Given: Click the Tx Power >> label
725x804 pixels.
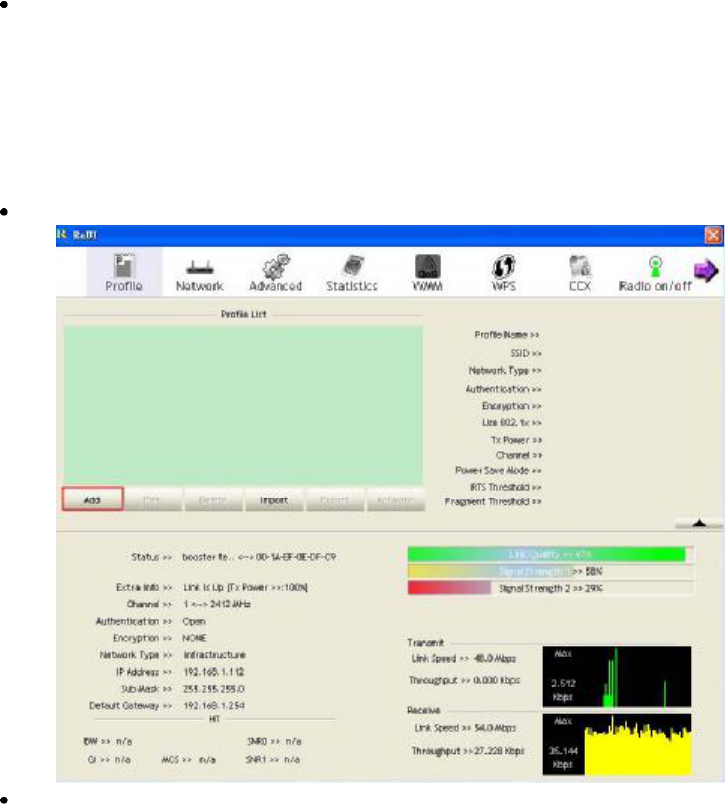Looking at the screenshot, I should 516,440.
